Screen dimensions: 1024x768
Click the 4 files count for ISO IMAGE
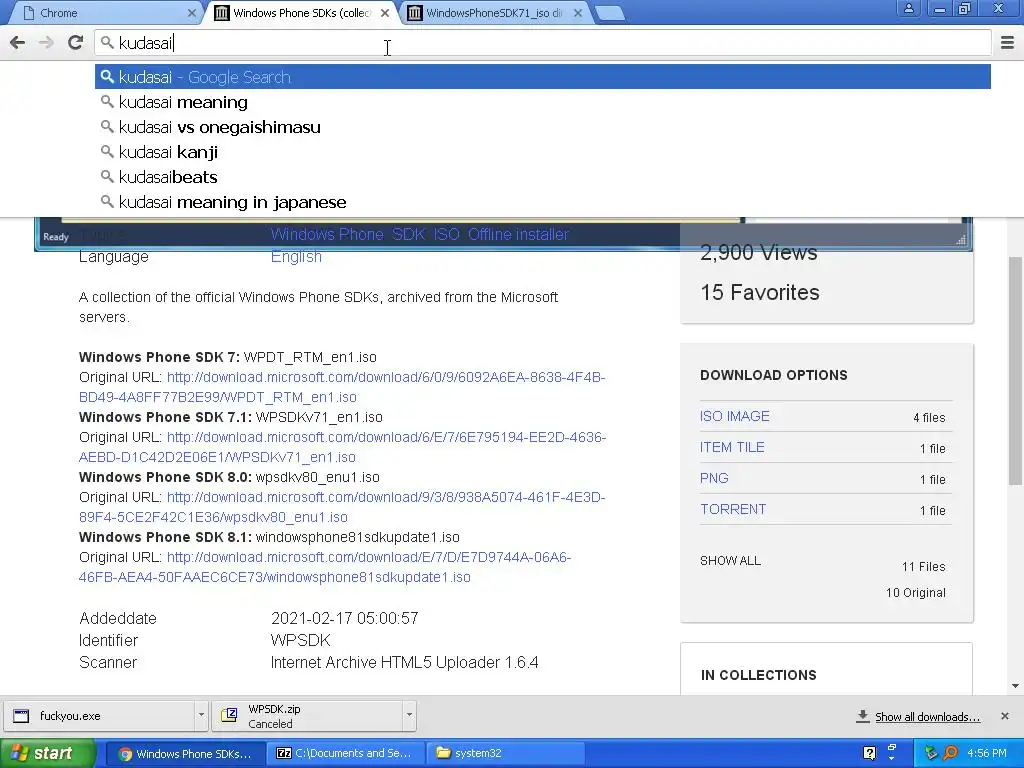coord(929,418)
